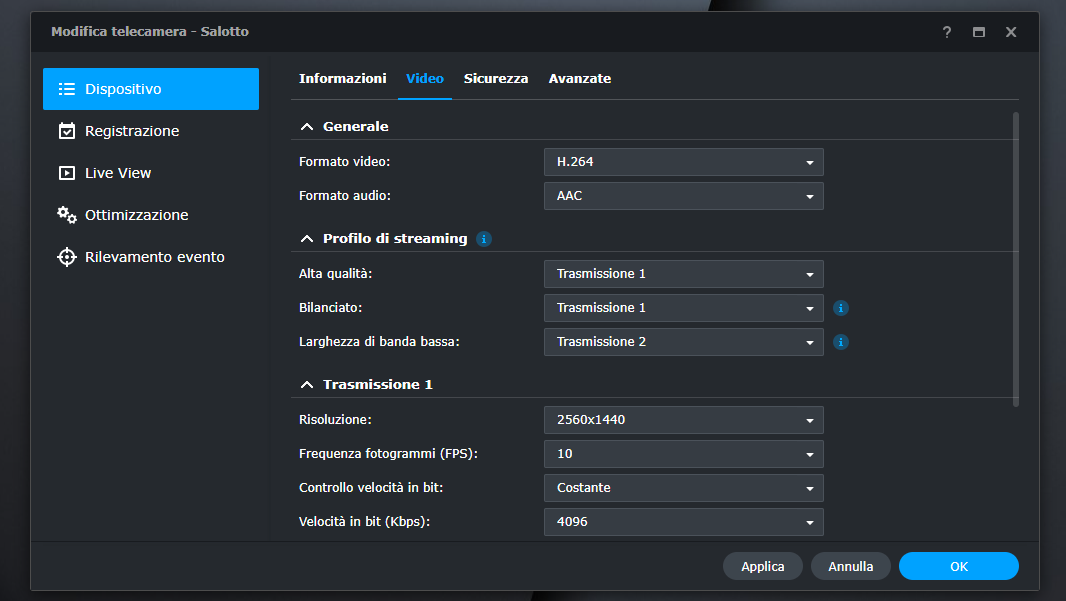Show info icon next to Bilanciato
The image size is (1066, 601).
pos(841,308)
